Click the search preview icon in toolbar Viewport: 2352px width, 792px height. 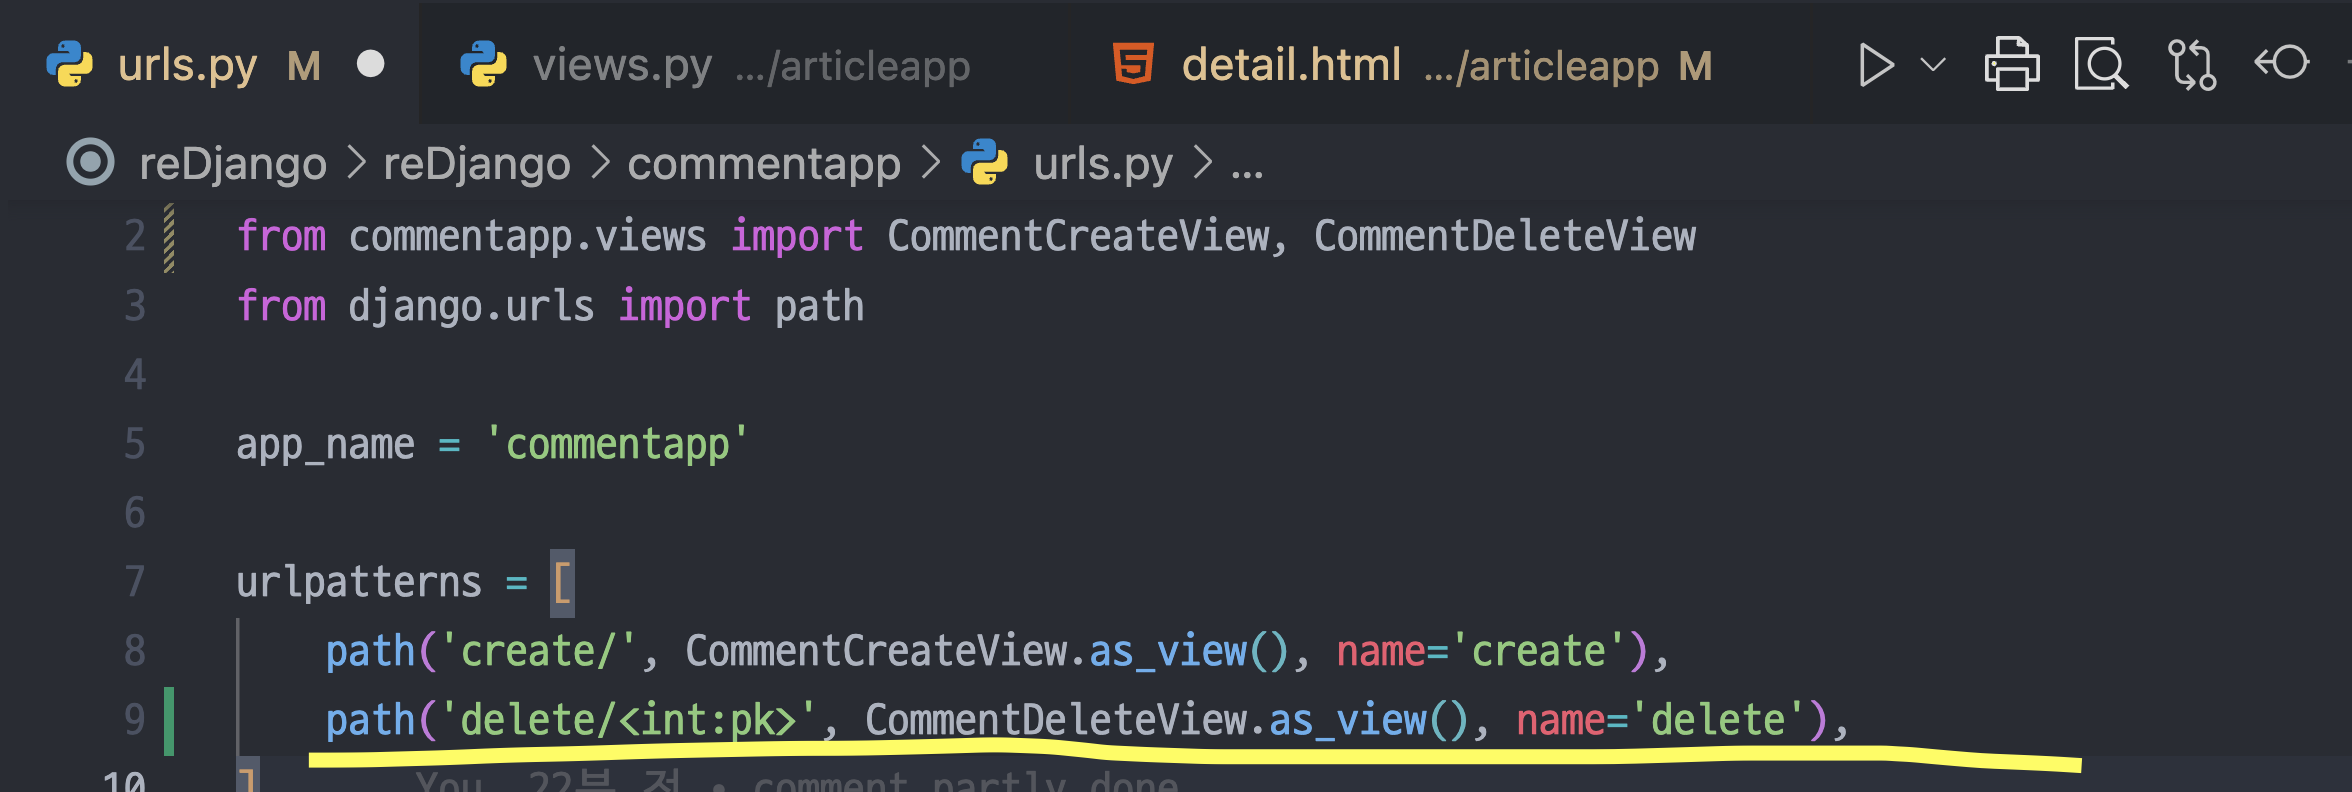(2100, 65)
